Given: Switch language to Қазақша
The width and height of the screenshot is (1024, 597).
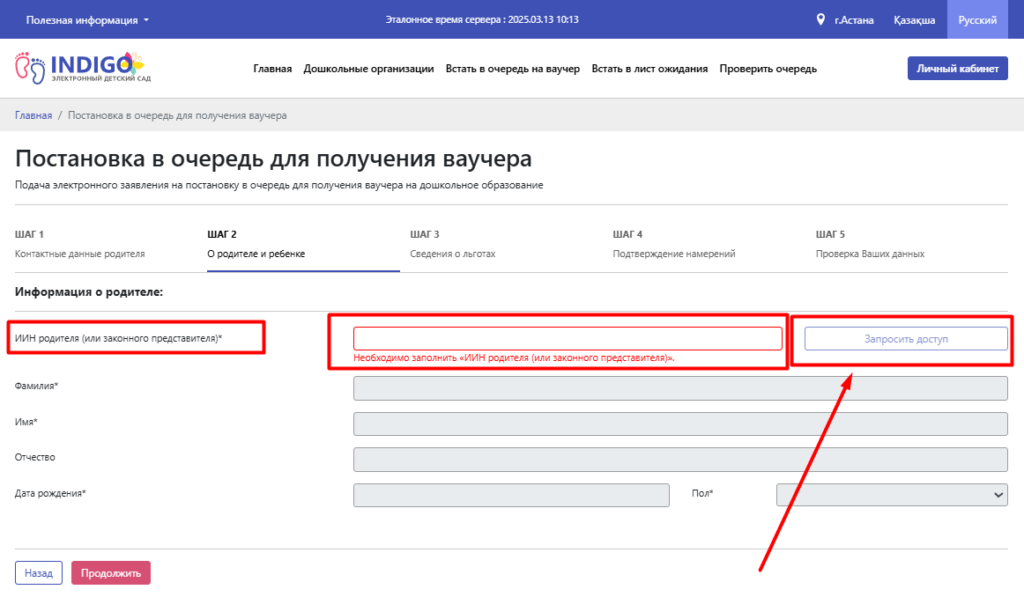Looking at the screenshot, I should tap(914, 20).
